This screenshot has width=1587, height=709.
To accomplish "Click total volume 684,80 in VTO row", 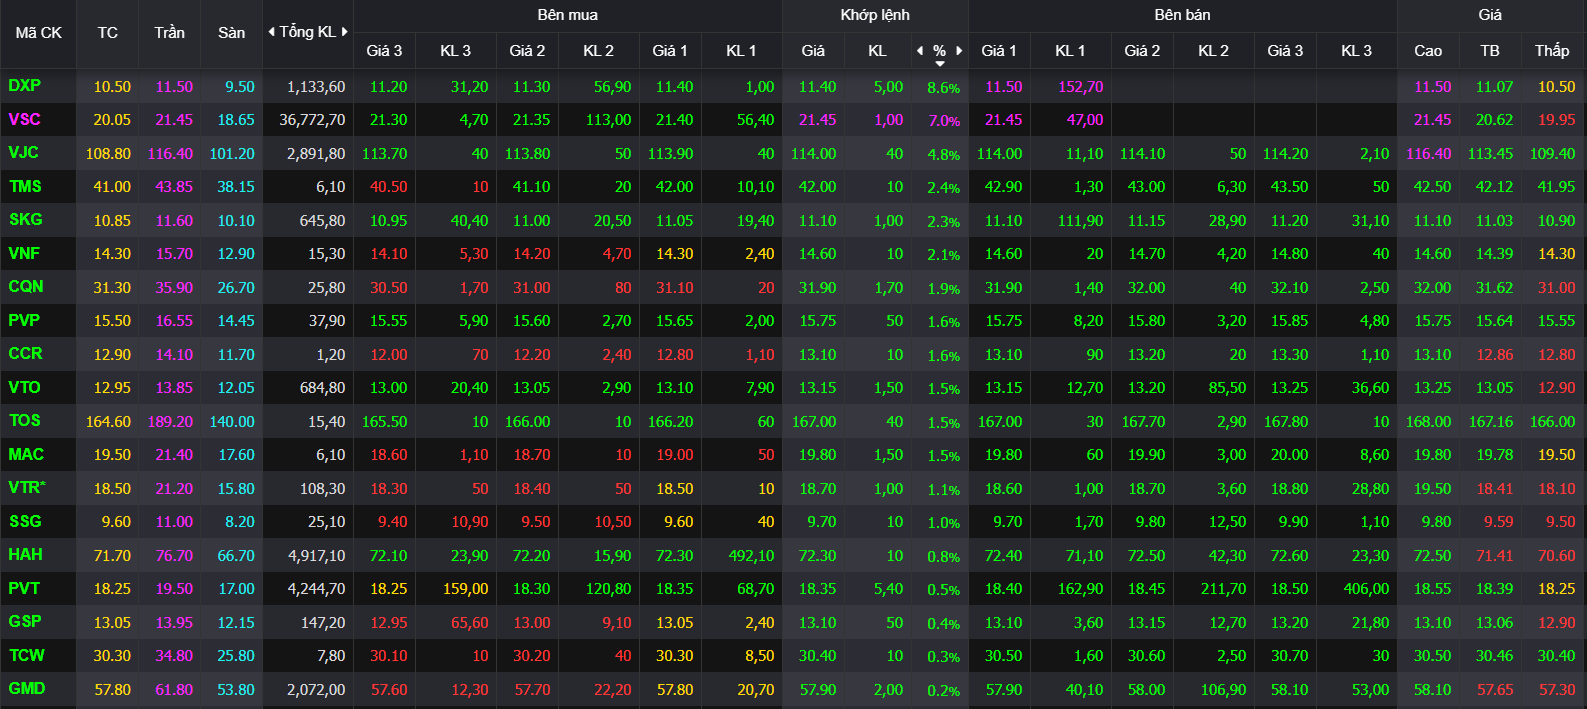I will [x=323, y=388].
